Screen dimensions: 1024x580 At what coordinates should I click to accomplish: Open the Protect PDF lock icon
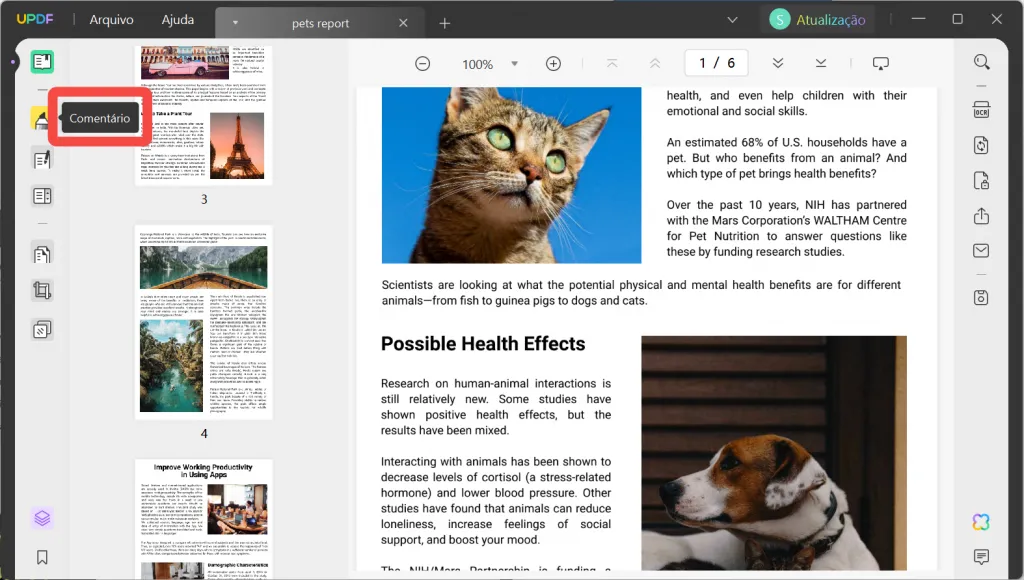tap(981, 180)
